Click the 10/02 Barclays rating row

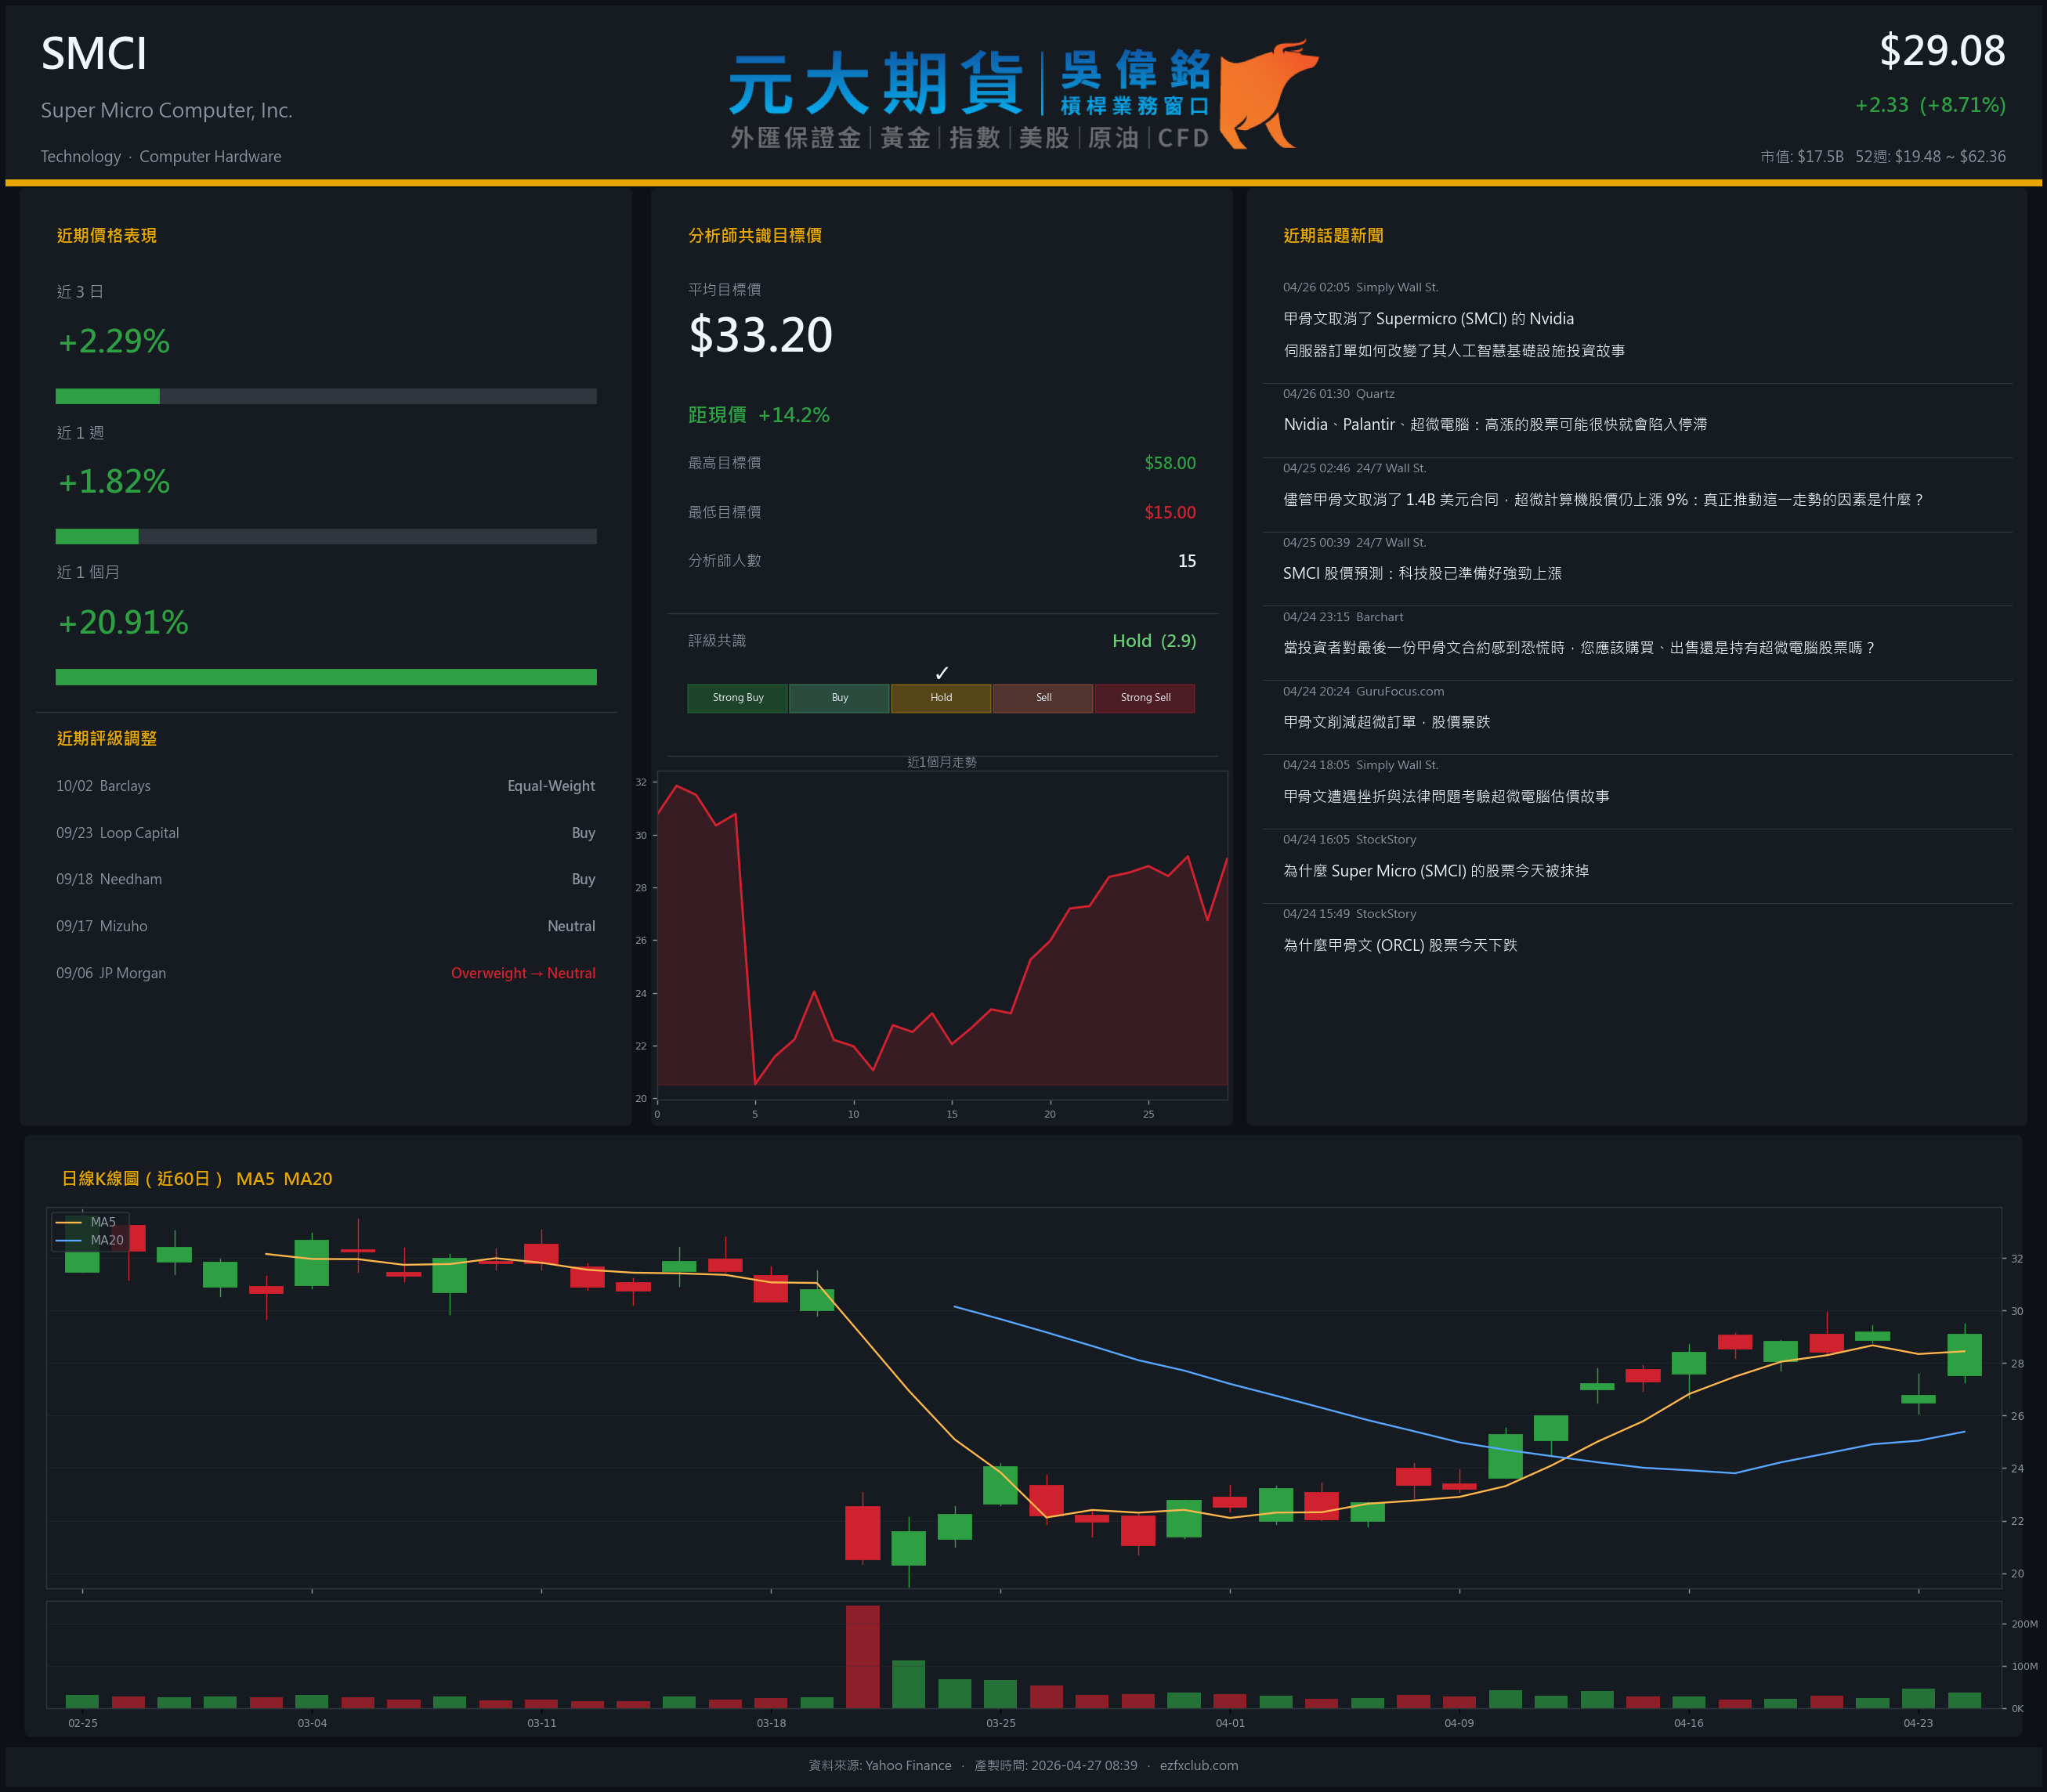[x=326, y=786]
